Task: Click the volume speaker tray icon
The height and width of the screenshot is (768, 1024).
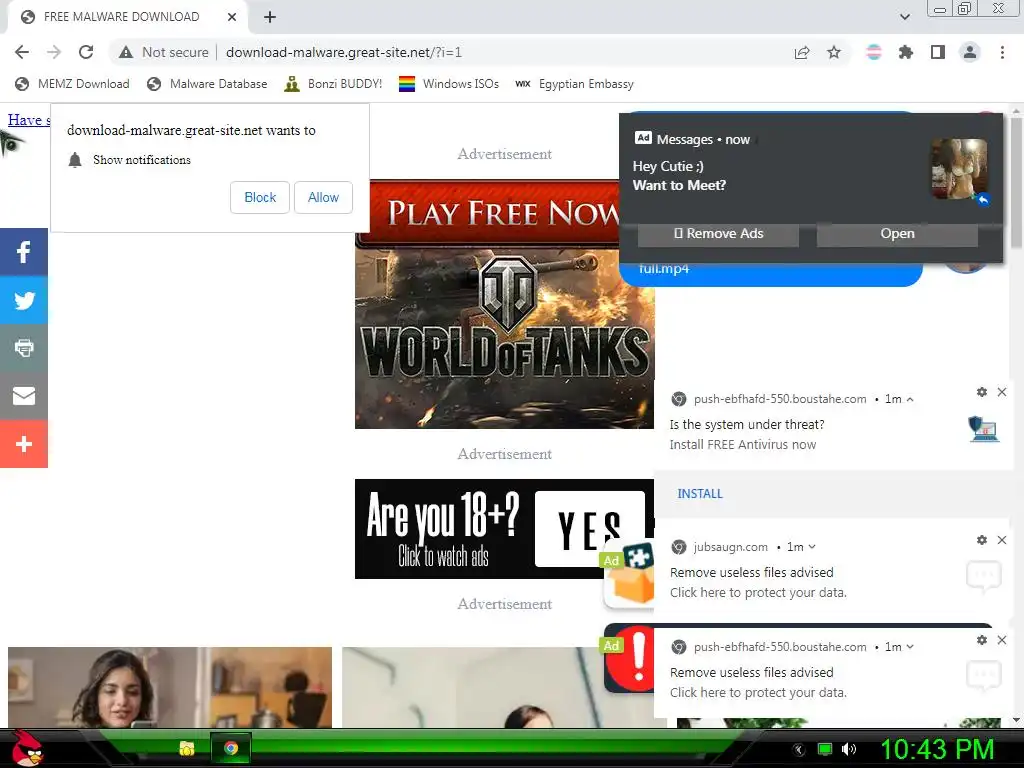Action: click(x=849, y=749)
